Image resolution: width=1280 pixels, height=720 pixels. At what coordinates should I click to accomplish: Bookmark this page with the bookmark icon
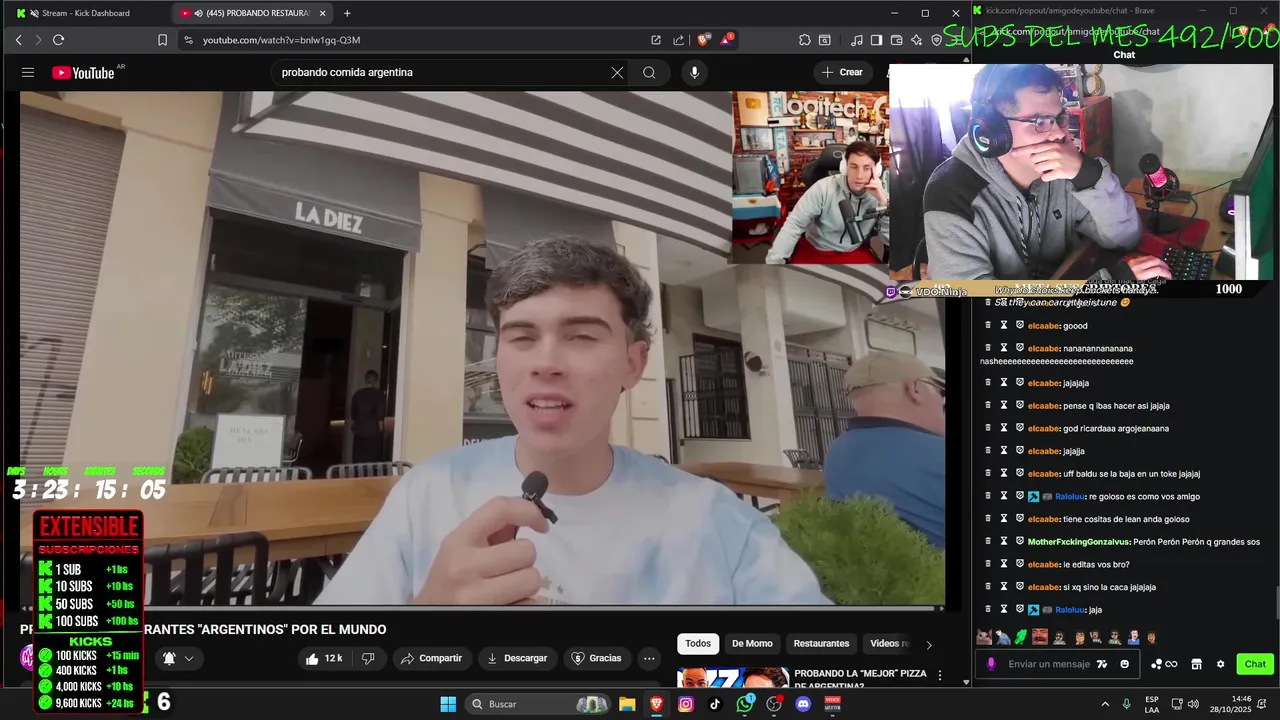pyautogui.click(x=162, y=40)
